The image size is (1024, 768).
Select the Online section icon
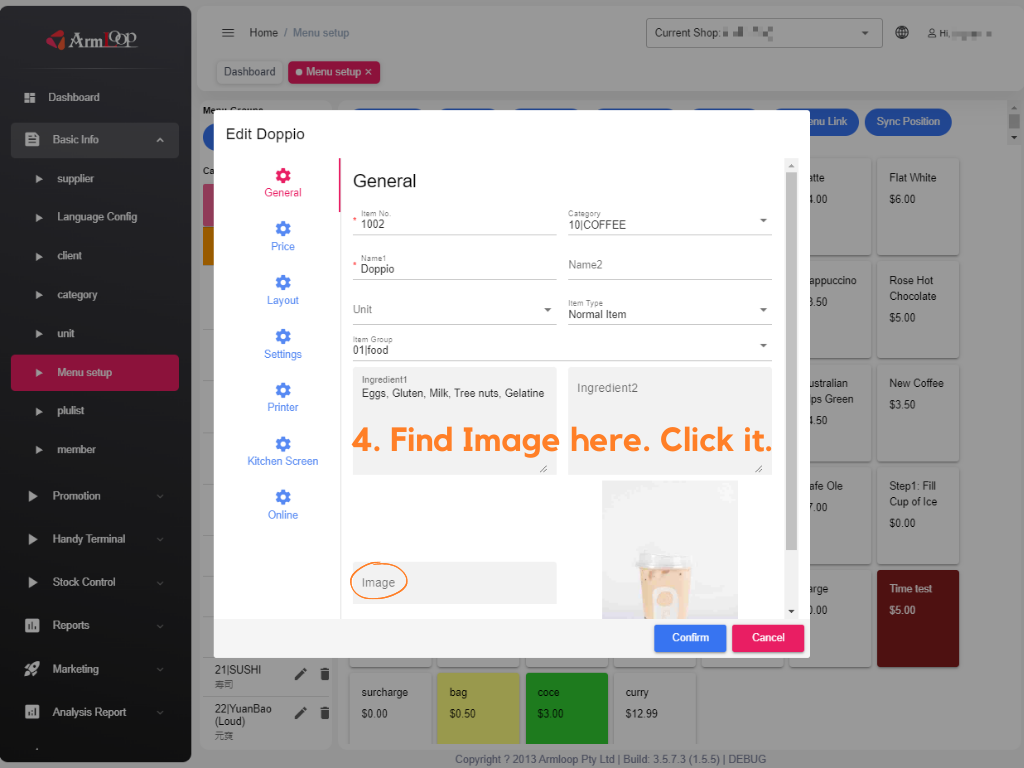pos(283,498)
